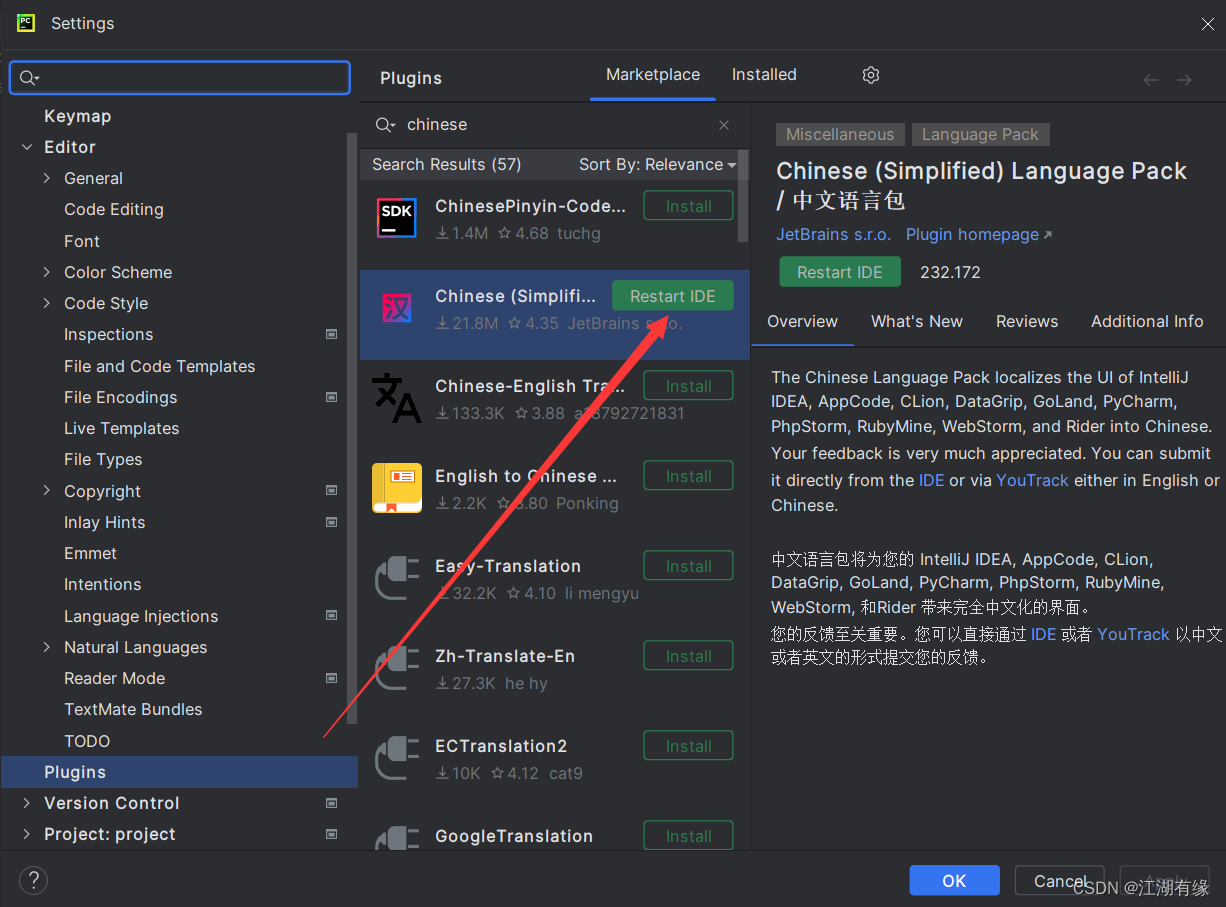The height and width of the screenshot is (907, 1226).
Task: Open the Plugin homepage link
Action: (x=979, y=234)
